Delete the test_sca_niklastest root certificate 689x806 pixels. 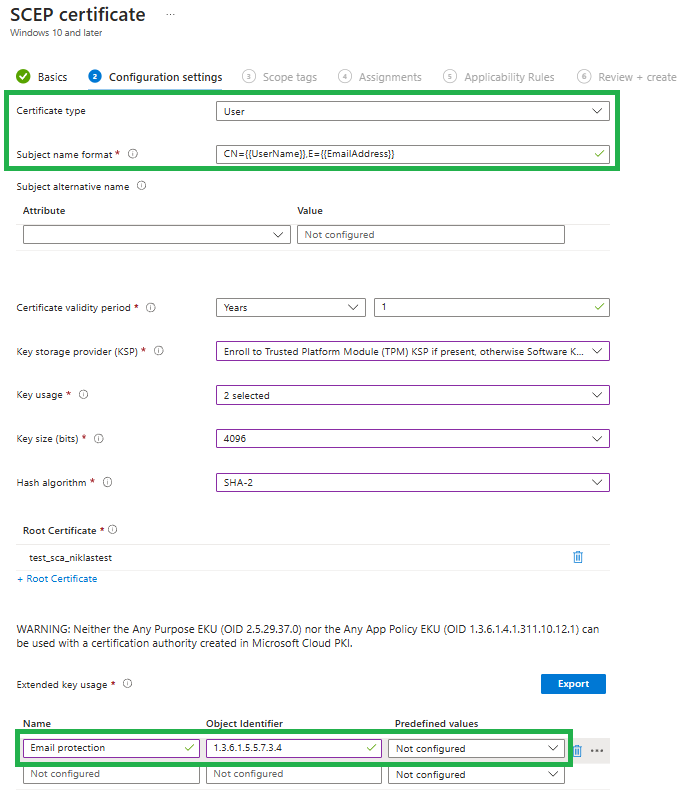point(577,557)
